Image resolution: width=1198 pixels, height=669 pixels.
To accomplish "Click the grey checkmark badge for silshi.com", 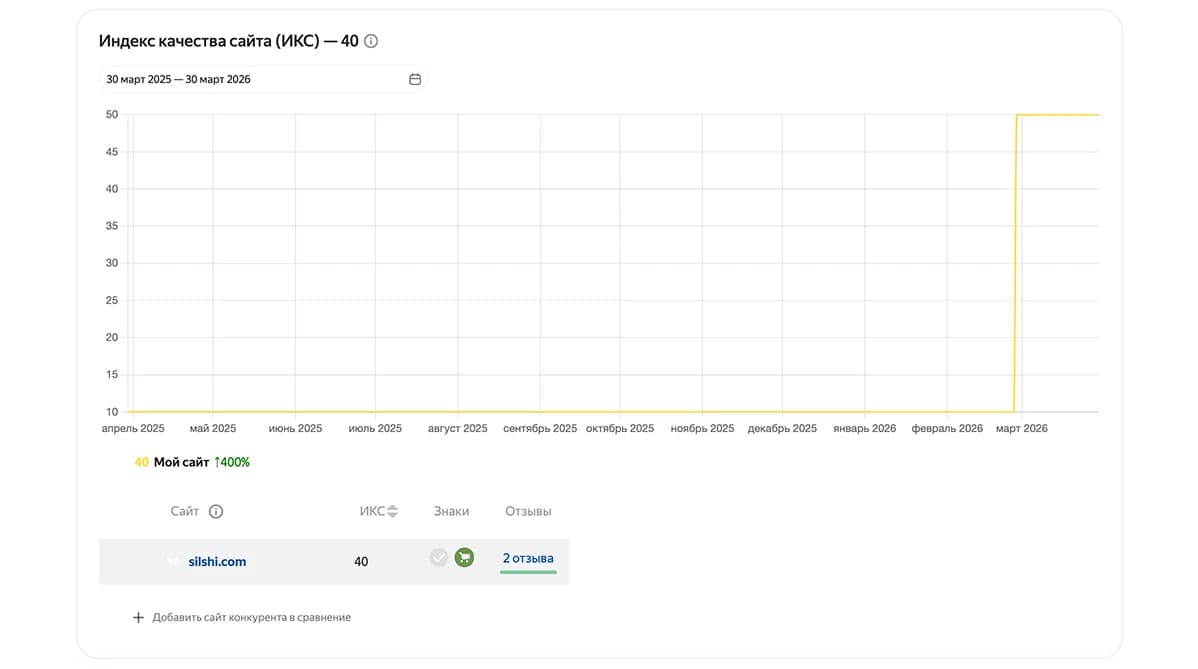I will click(x=439, y=558).
